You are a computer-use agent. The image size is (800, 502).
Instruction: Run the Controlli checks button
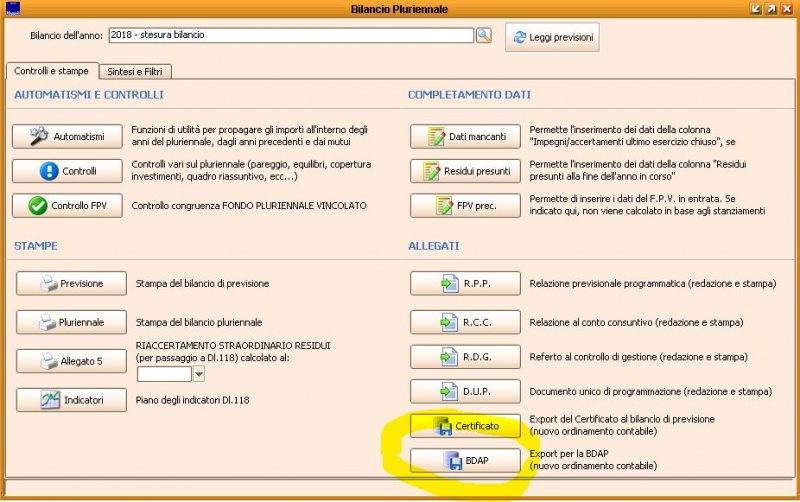66,171
